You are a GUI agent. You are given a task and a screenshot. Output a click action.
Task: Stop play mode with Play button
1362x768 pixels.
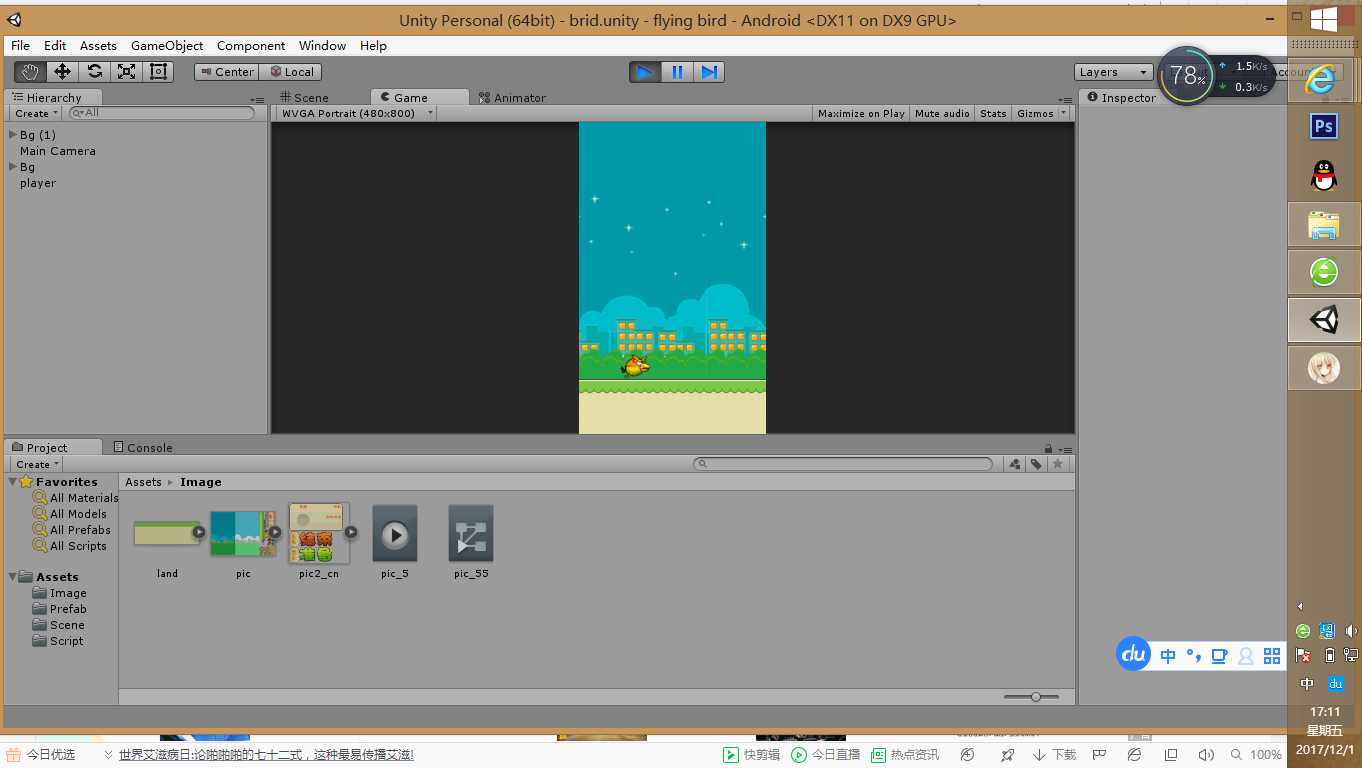tap(645, 72)
